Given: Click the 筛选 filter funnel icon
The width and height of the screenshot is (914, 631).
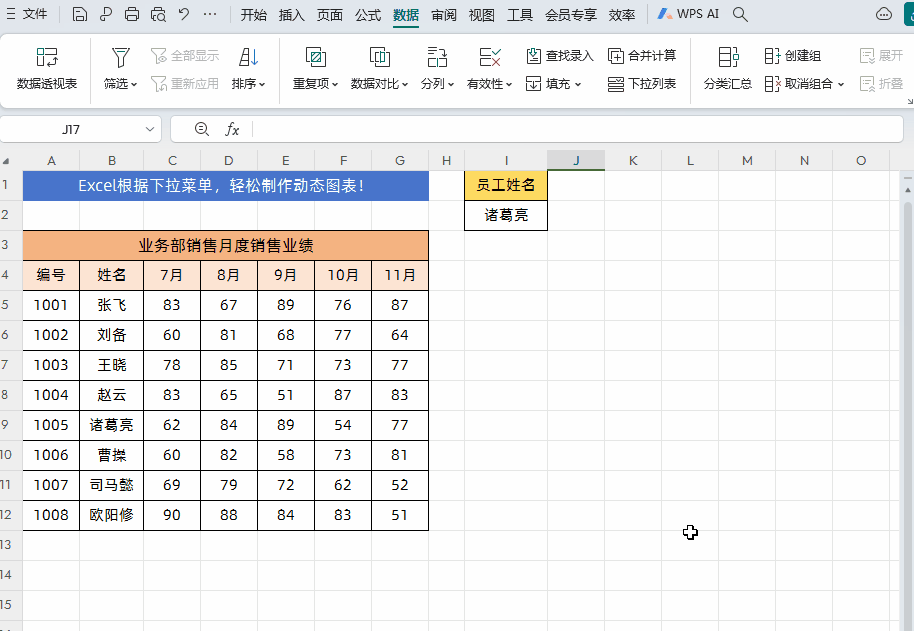Looking at the screenshot, I should click(120, 57).
